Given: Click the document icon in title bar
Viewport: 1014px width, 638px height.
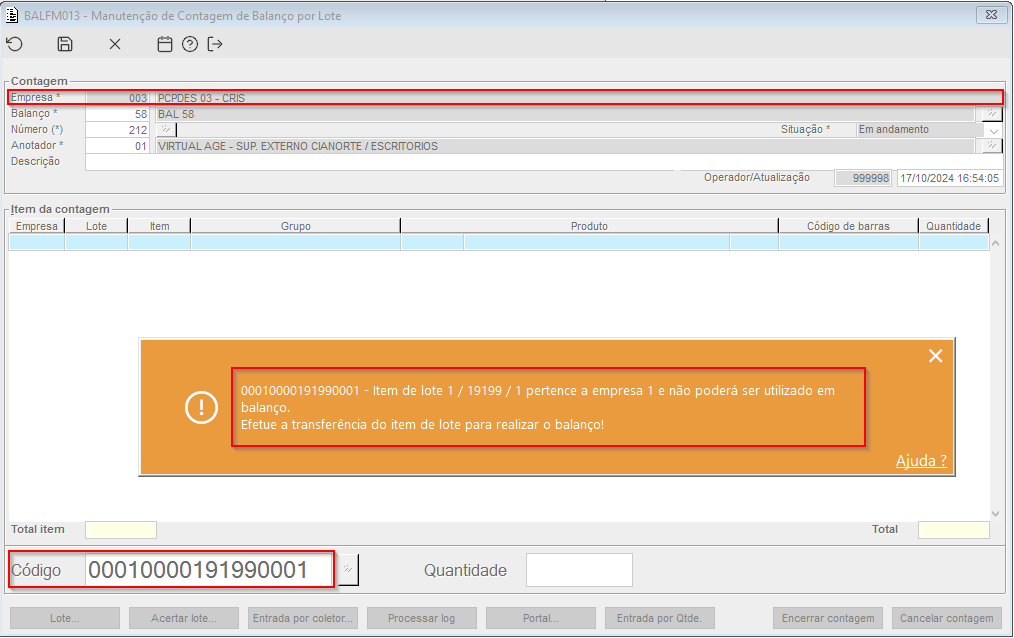Looking at the screenshot, I should click(12, 15).
